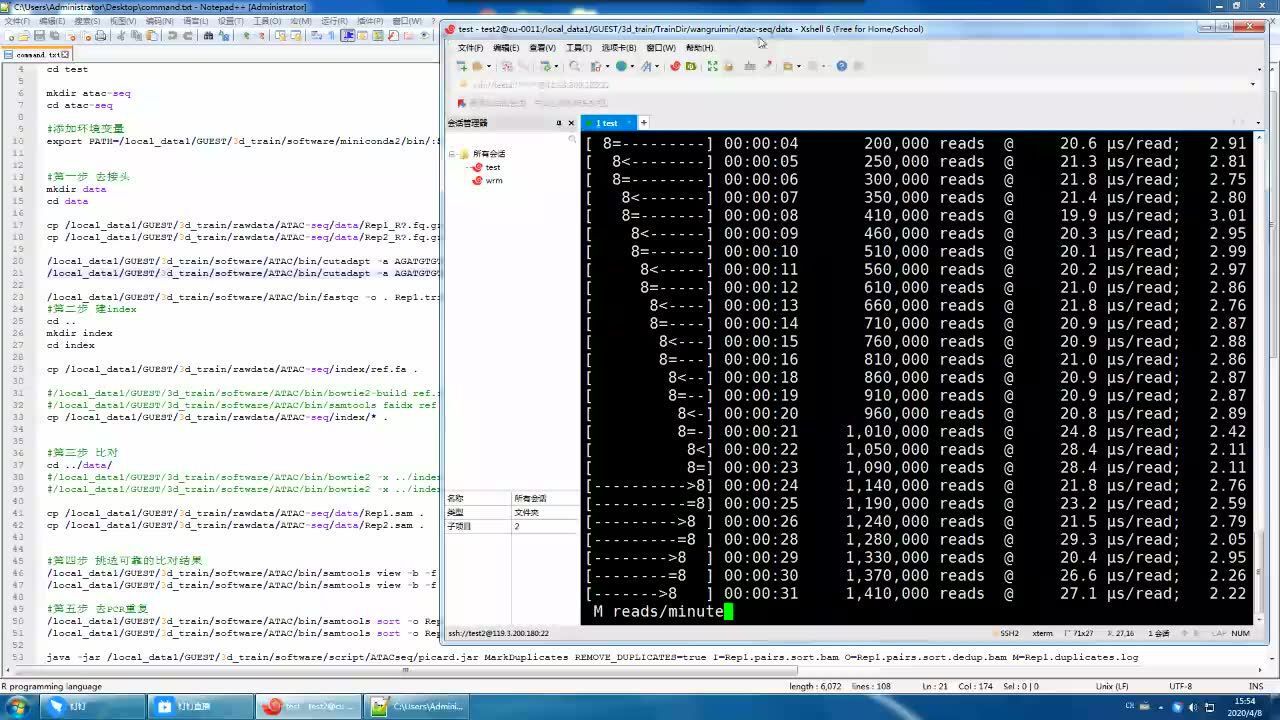Click the Xshell help question mark icon
The width and height of the screenshot is (1280, 720).
[x=841, y=66]
